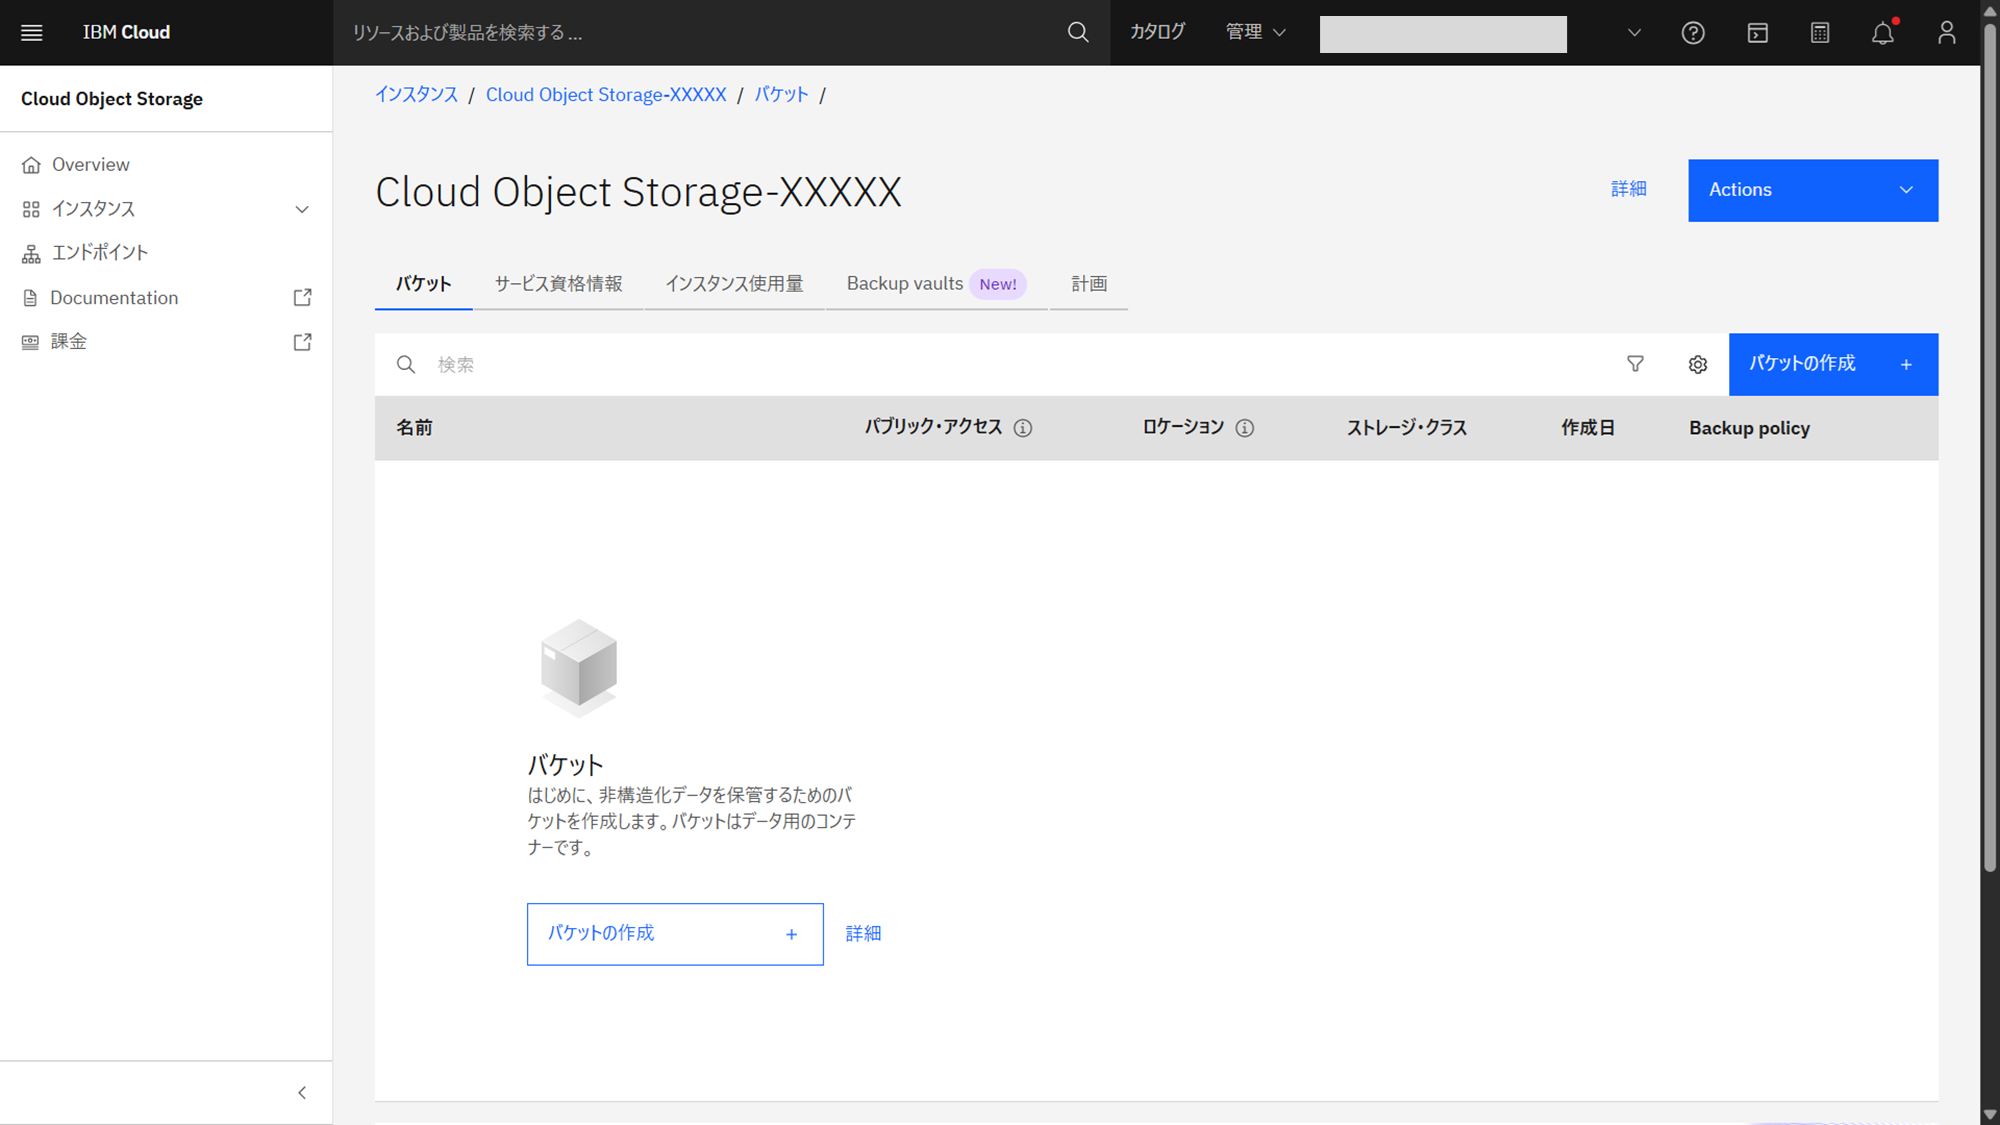Launch IBM Cloud Shell terminal icon

pyautogui.click(x=1757, y=33)
